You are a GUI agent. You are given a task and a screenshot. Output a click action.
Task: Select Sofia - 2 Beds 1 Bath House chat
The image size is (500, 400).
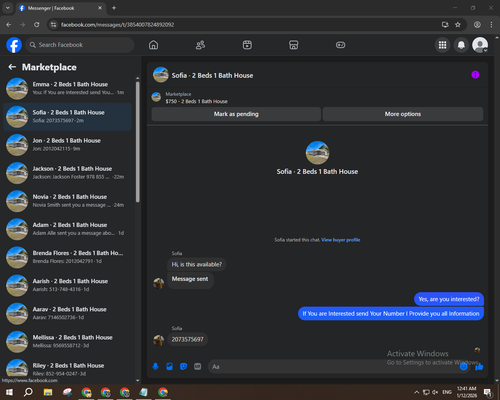[68, 117]
